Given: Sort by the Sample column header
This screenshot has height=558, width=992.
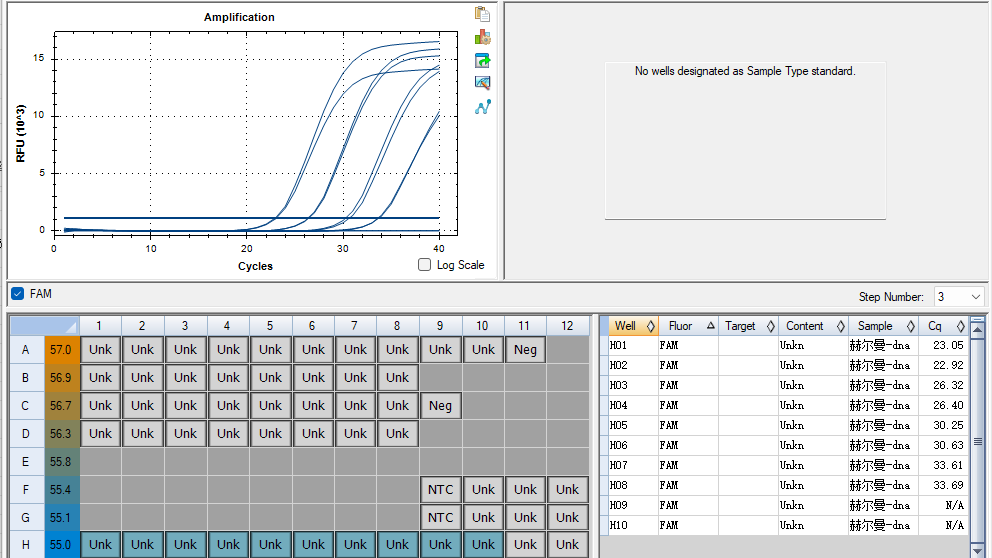Looking at the screenshot, I should click(x=884, y=326).
